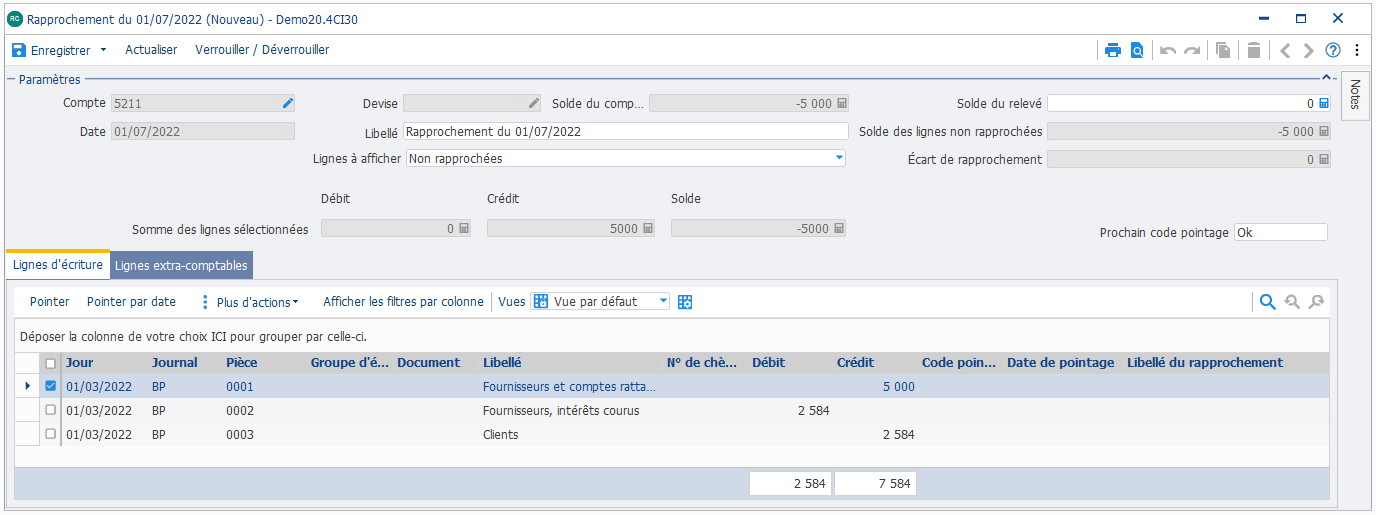Toggle the select-all checkbox in grid header
This screenshot has width=1376, height=515.
point(51,363)
